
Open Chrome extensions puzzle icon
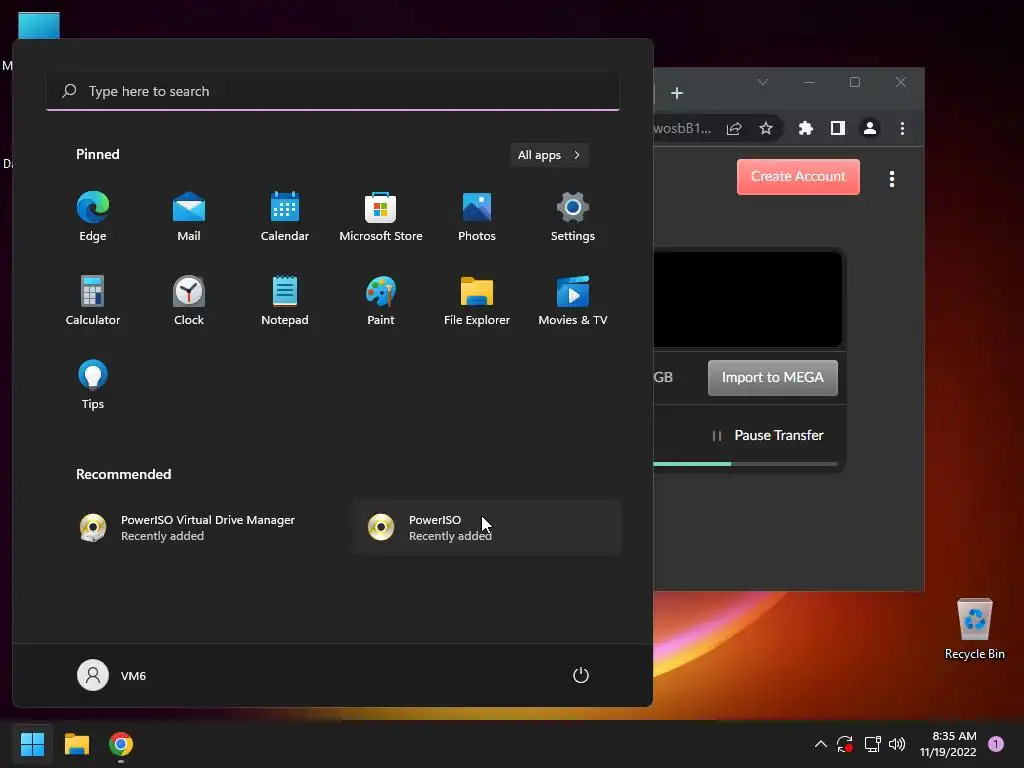pos(806,129)
